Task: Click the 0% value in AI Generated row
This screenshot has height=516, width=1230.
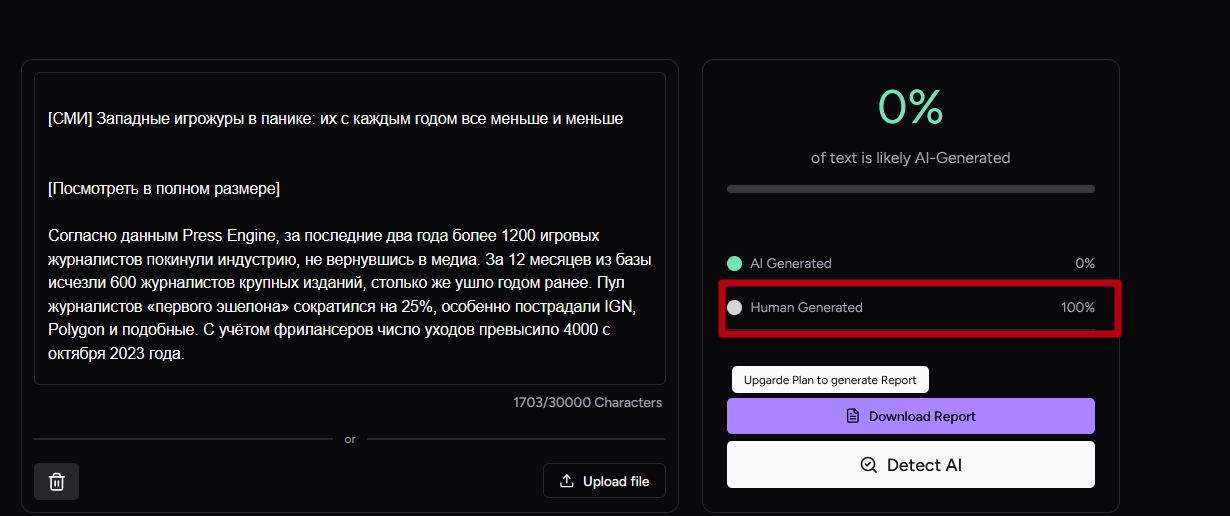Action: pyautogui.click(x=1084, y=263)
